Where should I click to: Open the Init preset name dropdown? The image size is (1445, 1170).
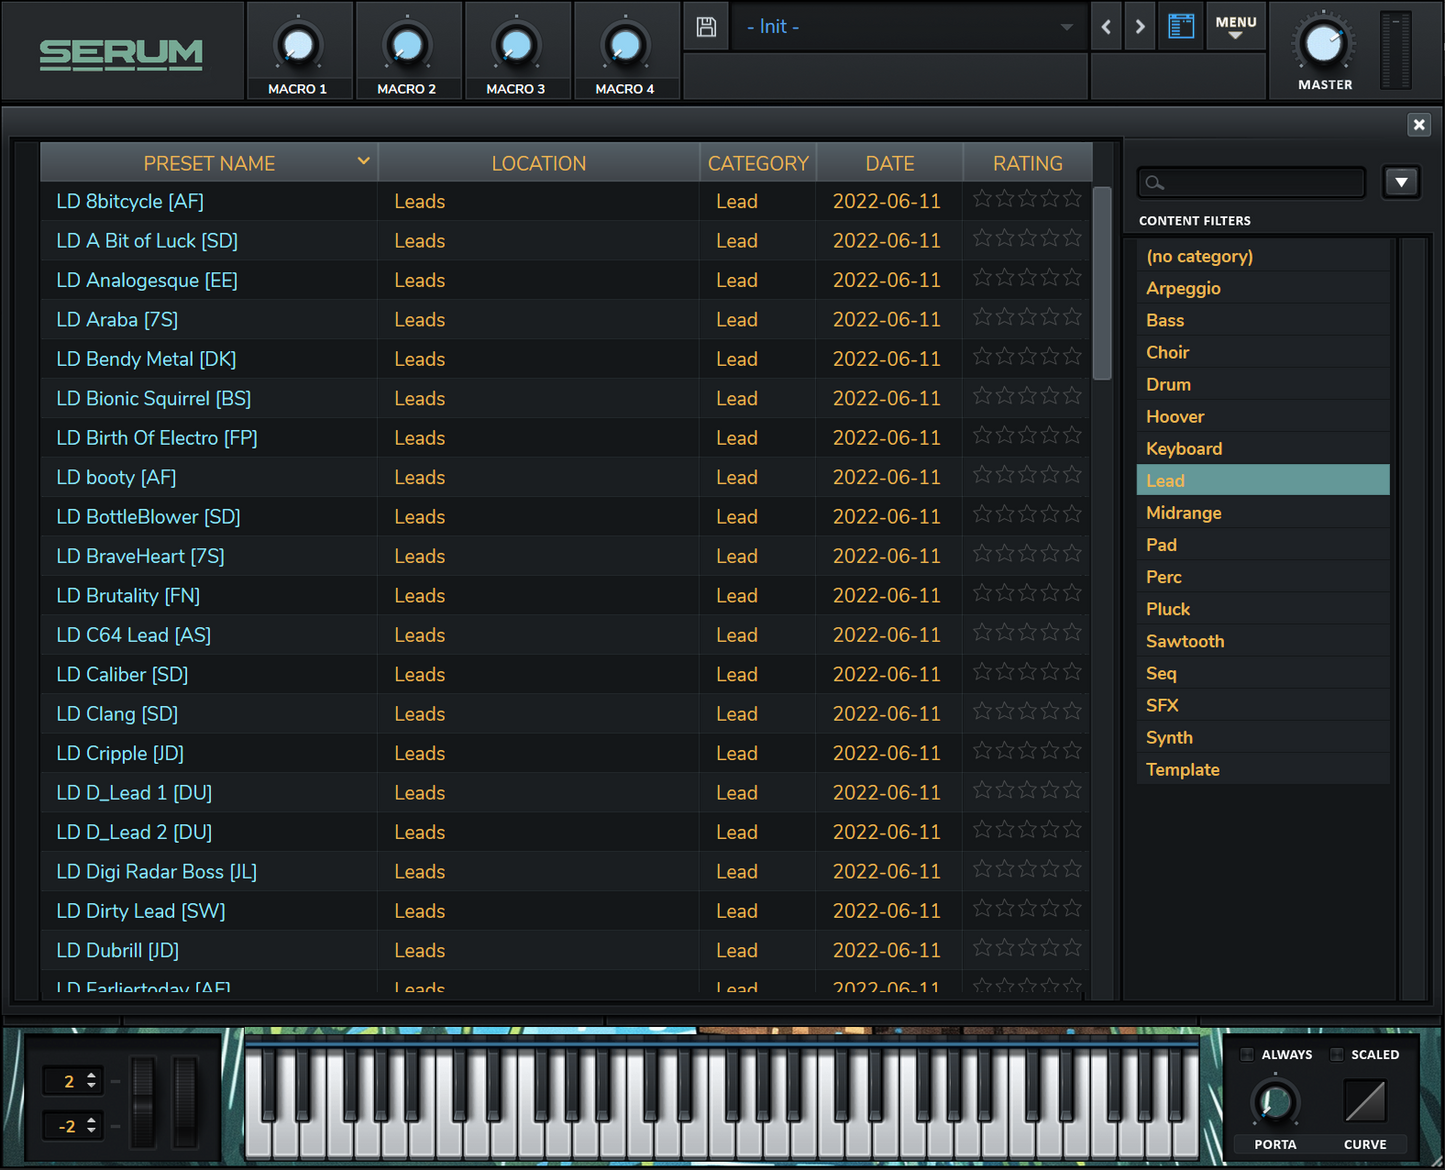click(x=908, y=27)
